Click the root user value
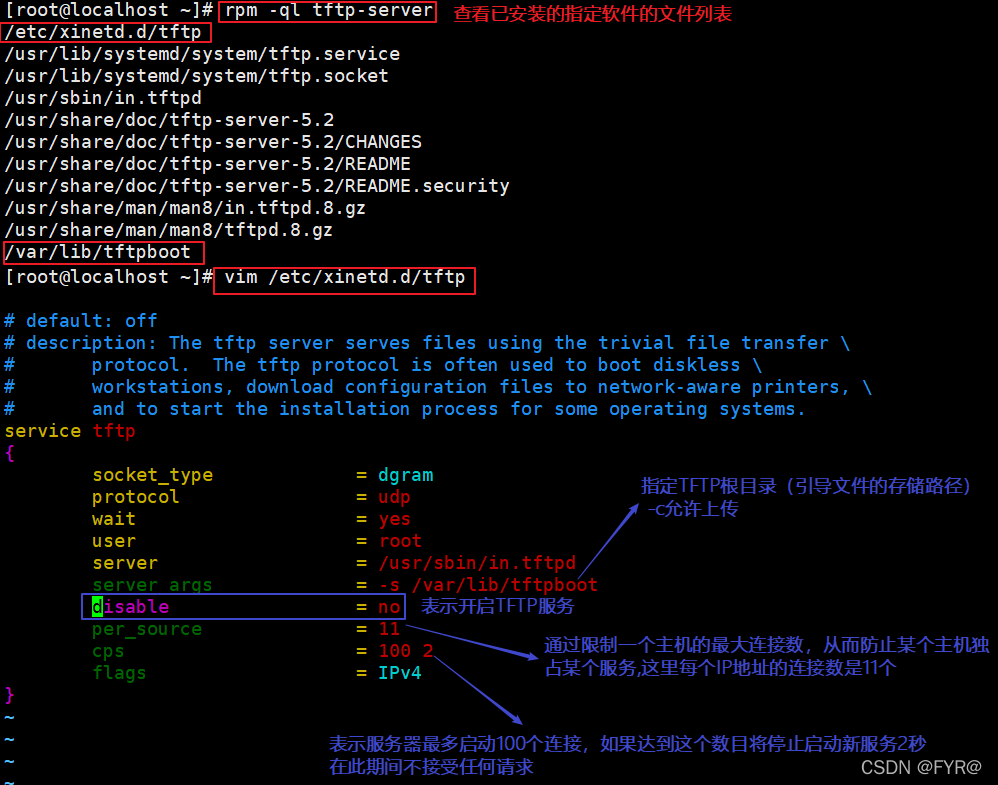The image size is (998, 785). pyautogui.click(x=400, y=541)
